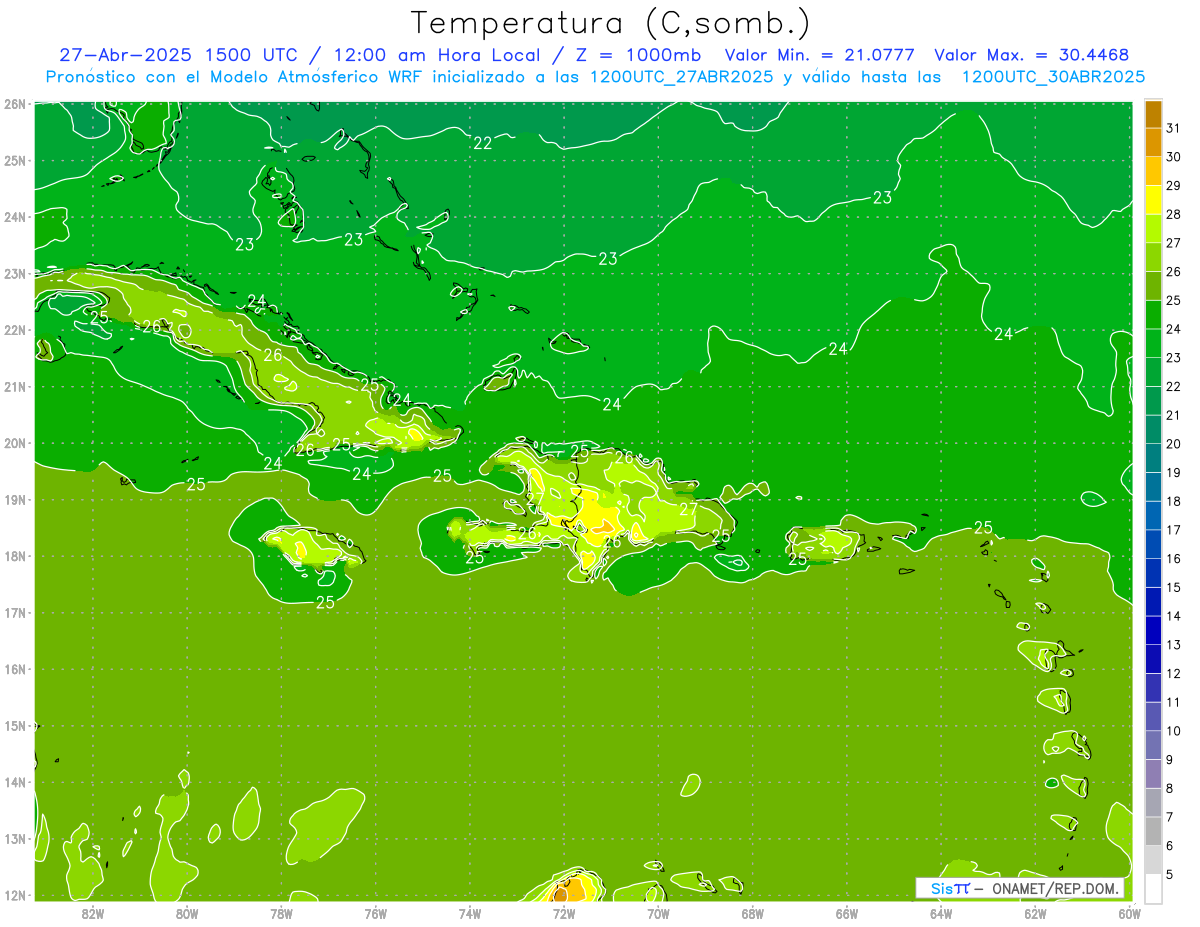Click the 70W longitude label
The width and height of the screenshot is (1200, 927).
tap(658, 913)
